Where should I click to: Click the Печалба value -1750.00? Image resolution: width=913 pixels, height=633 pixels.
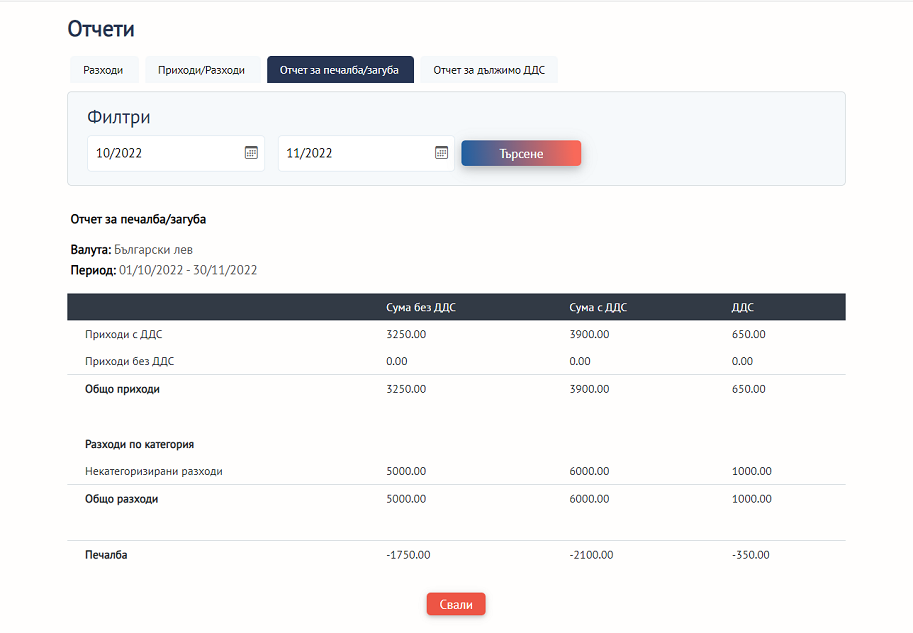coord(408,554)
